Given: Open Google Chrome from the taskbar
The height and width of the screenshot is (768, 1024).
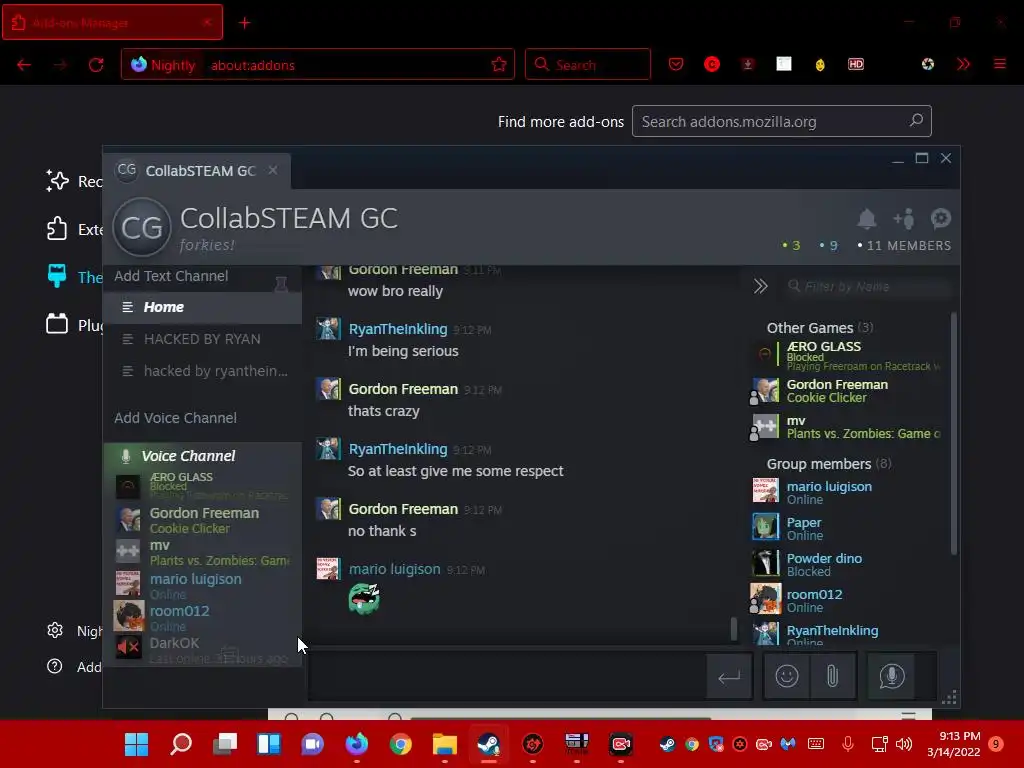Looking at the screenshot, I should (400, 744).
